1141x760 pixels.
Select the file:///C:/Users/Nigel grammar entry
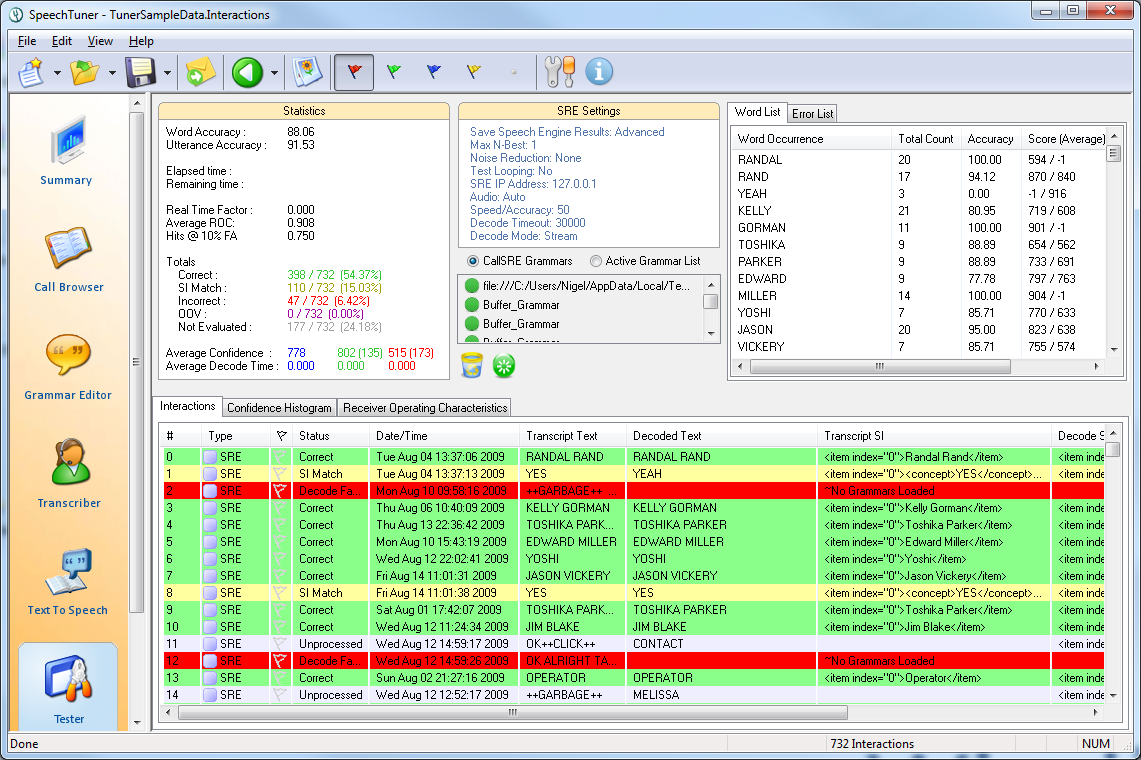click(580, 285)
